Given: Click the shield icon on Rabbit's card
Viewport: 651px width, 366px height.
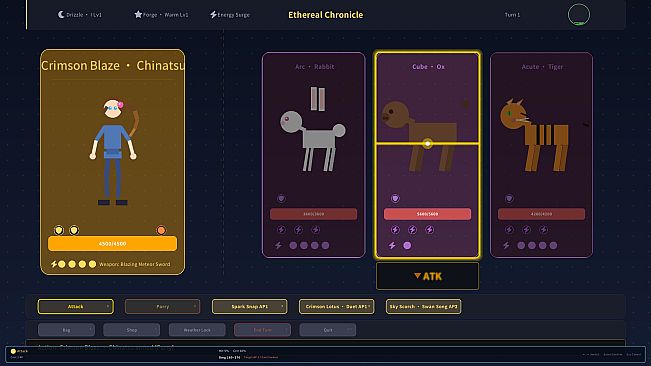Looking at the screenshot, I should tap(281, 198).
